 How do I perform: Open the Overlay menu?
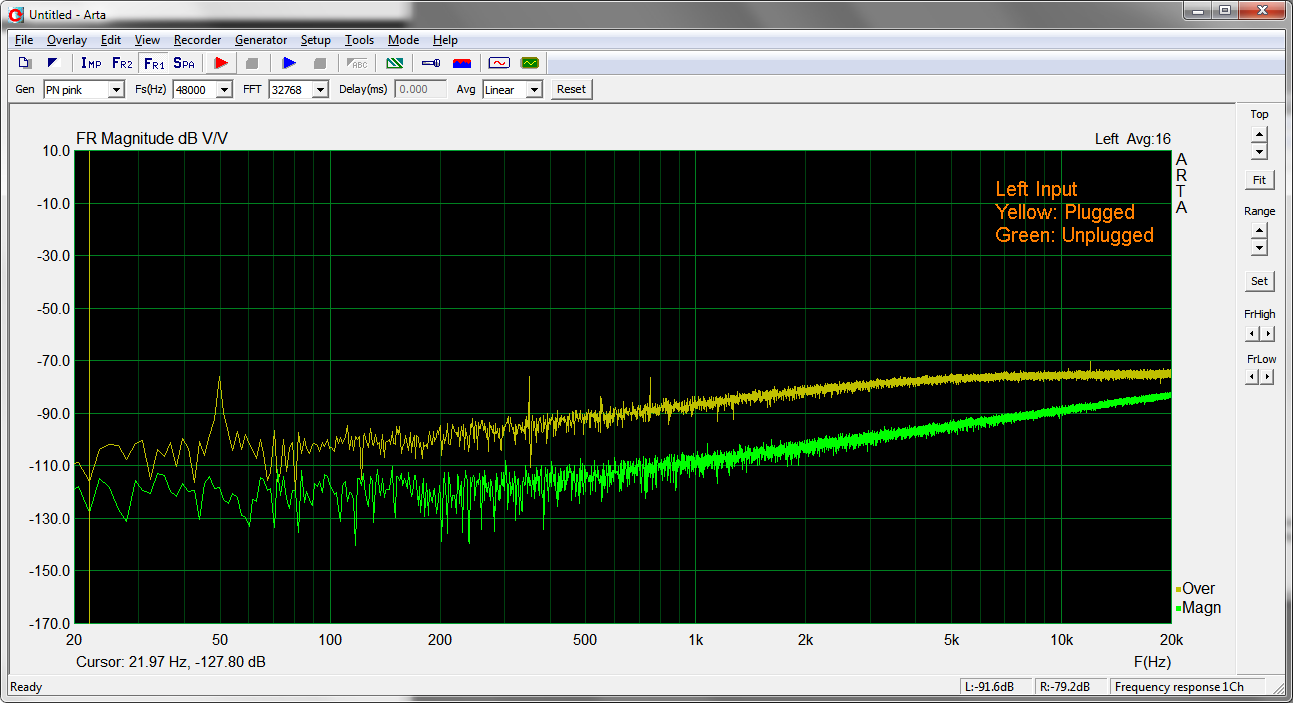point(66,40)
